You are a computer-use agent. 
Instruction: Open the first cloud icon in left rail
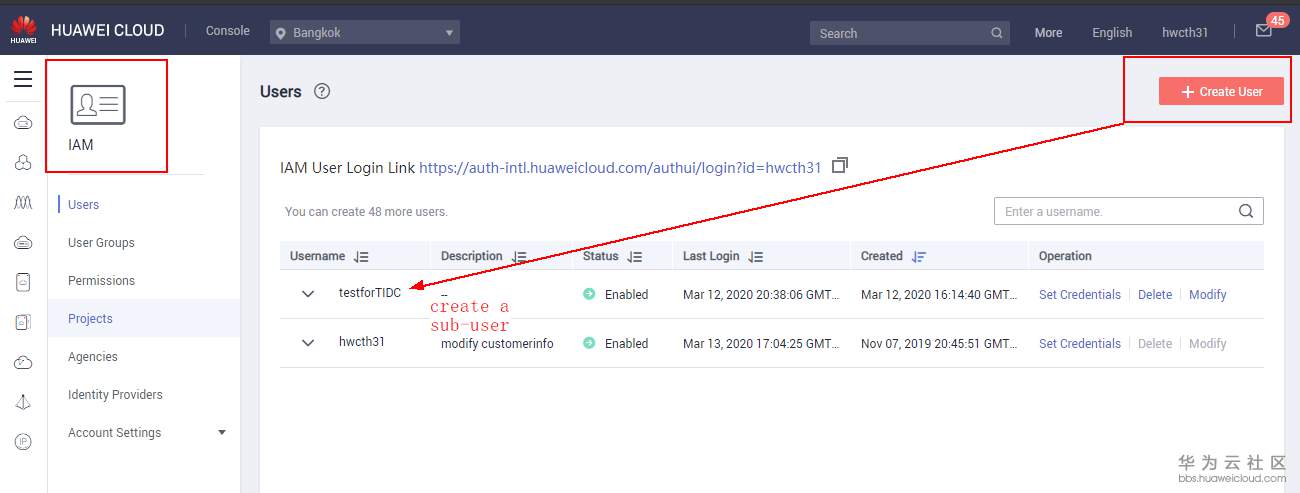click(x=23, y=123)
